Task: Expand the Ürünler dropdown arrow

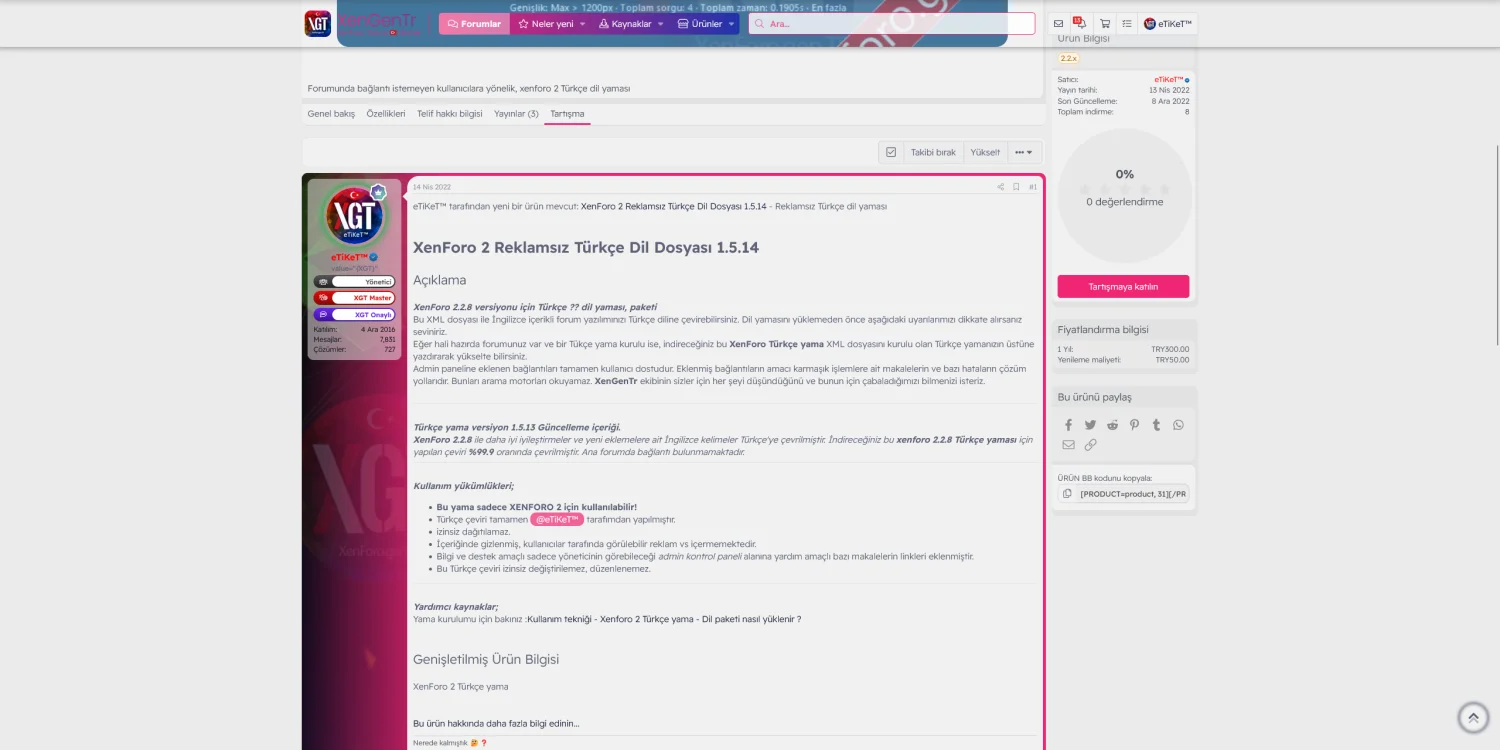Action: [x=731, y=24]
